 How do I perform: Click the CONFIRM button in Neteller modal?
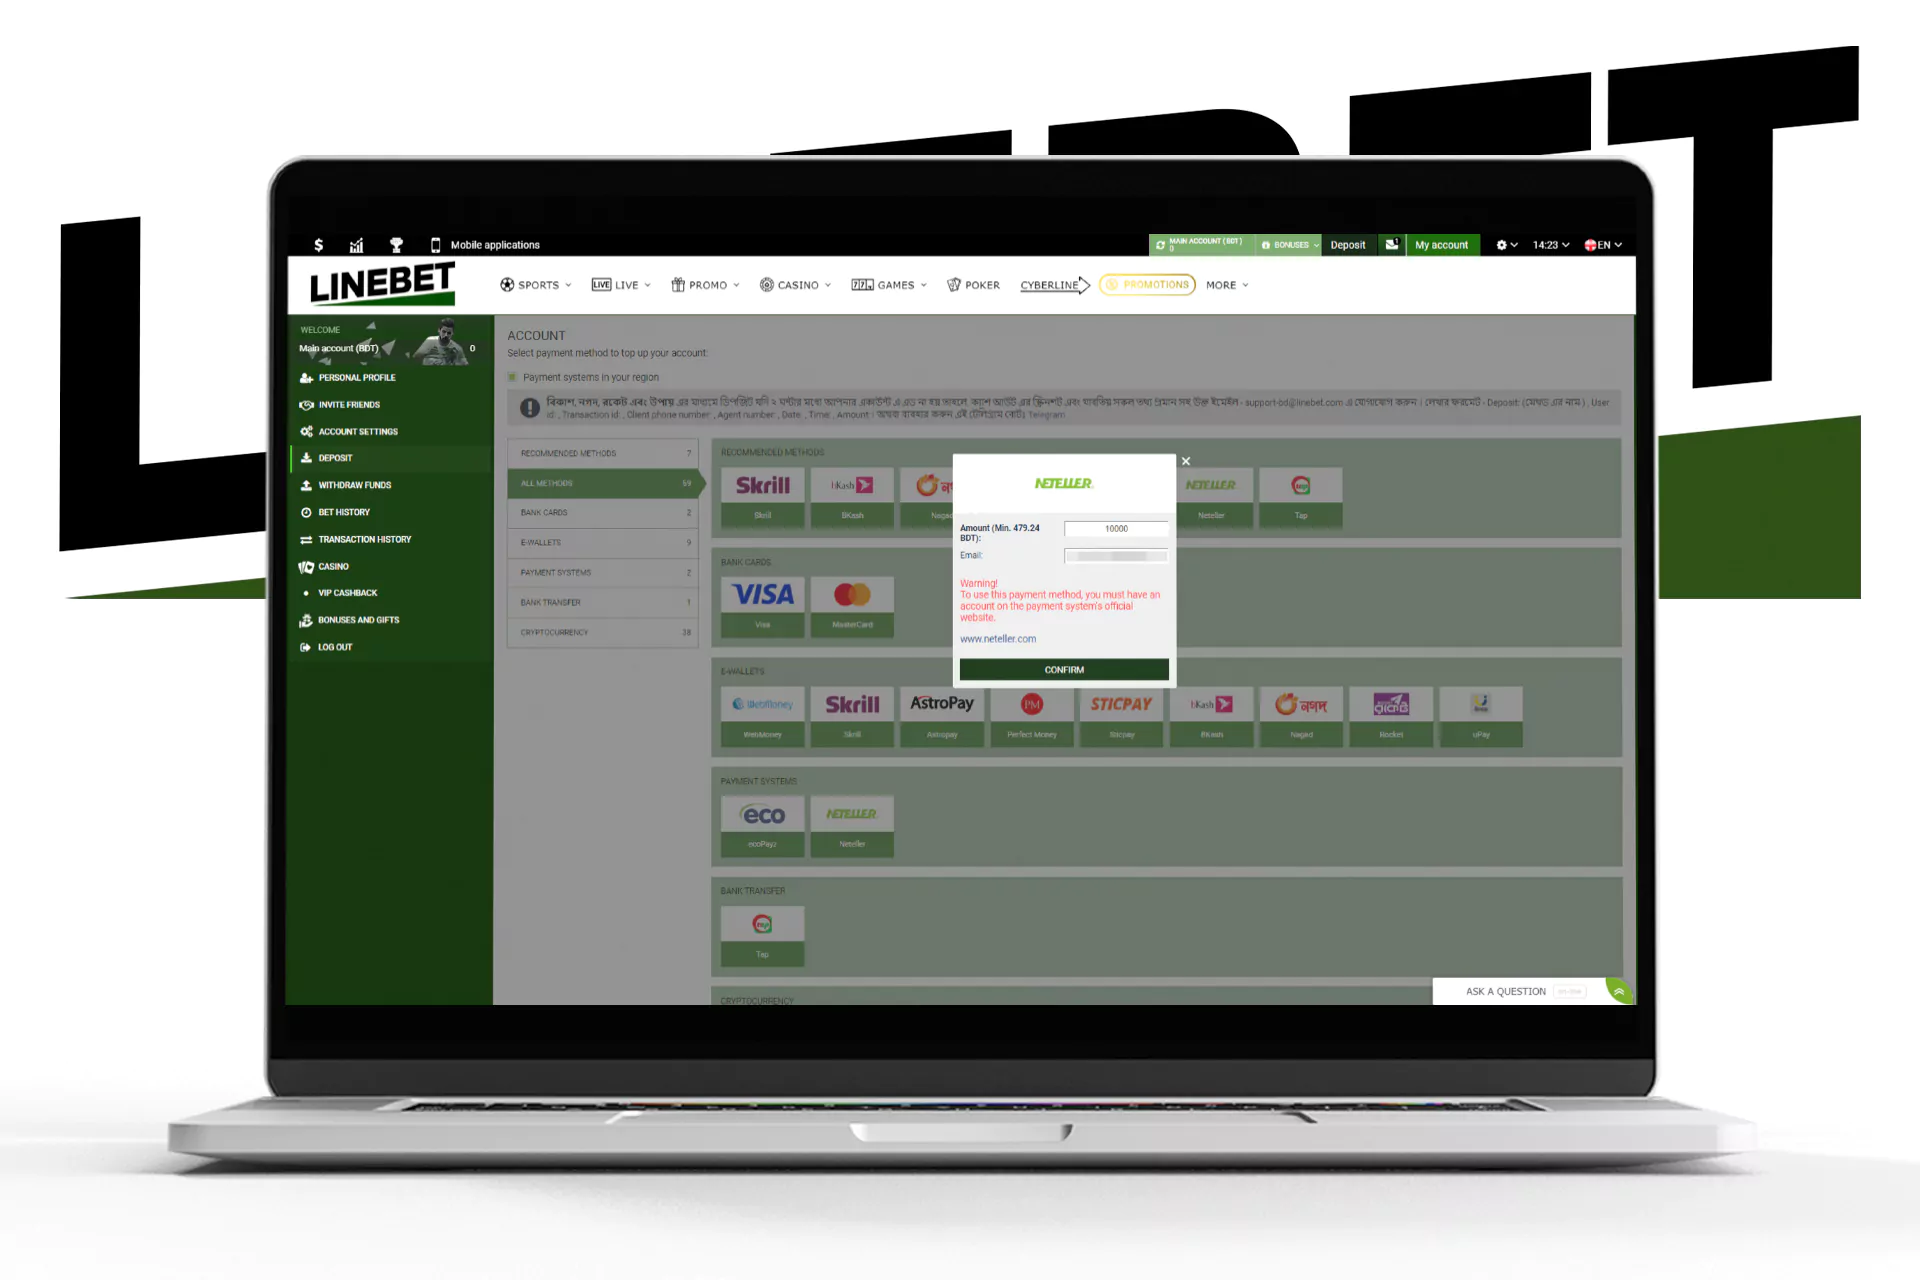pyautogui.click(x=1064, y=669)
